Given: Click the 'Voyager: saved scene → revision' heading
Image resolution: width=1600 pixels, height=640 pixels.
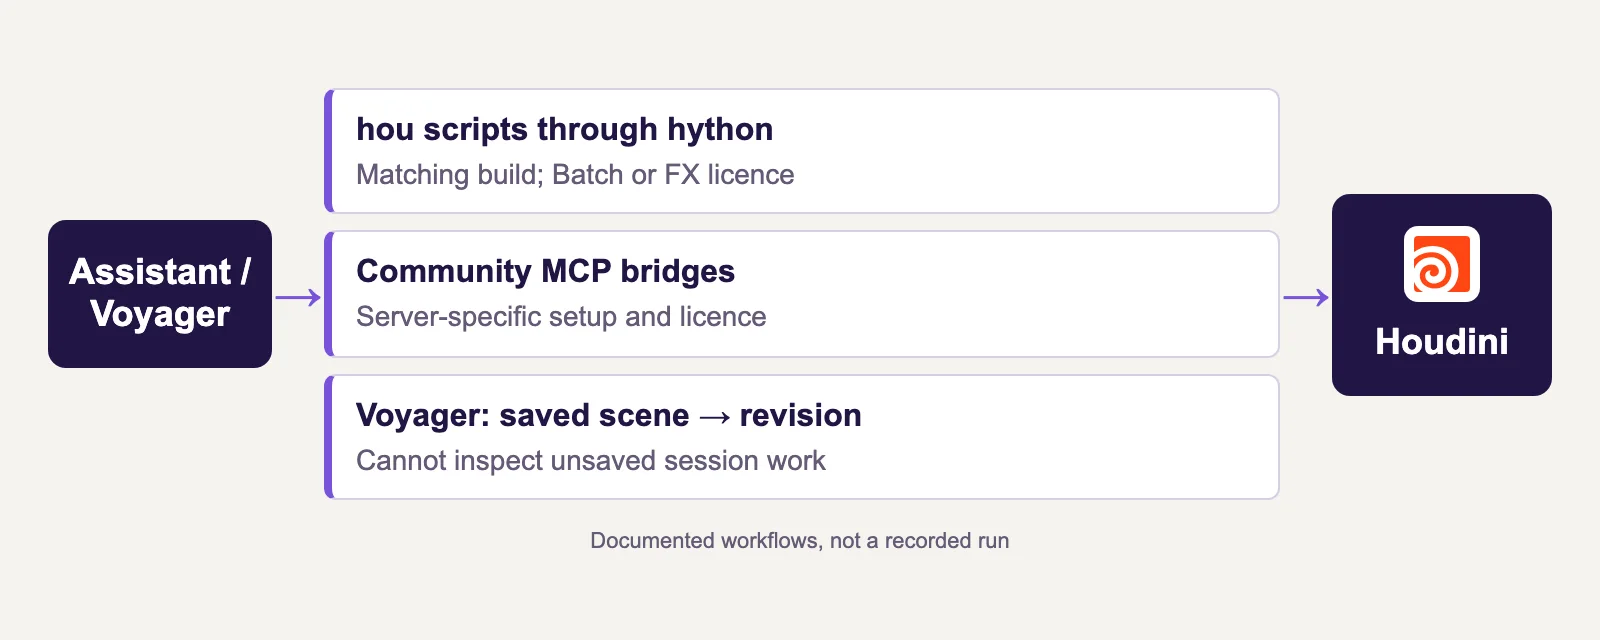Looking at the screenshot, I should click(608, 415).
